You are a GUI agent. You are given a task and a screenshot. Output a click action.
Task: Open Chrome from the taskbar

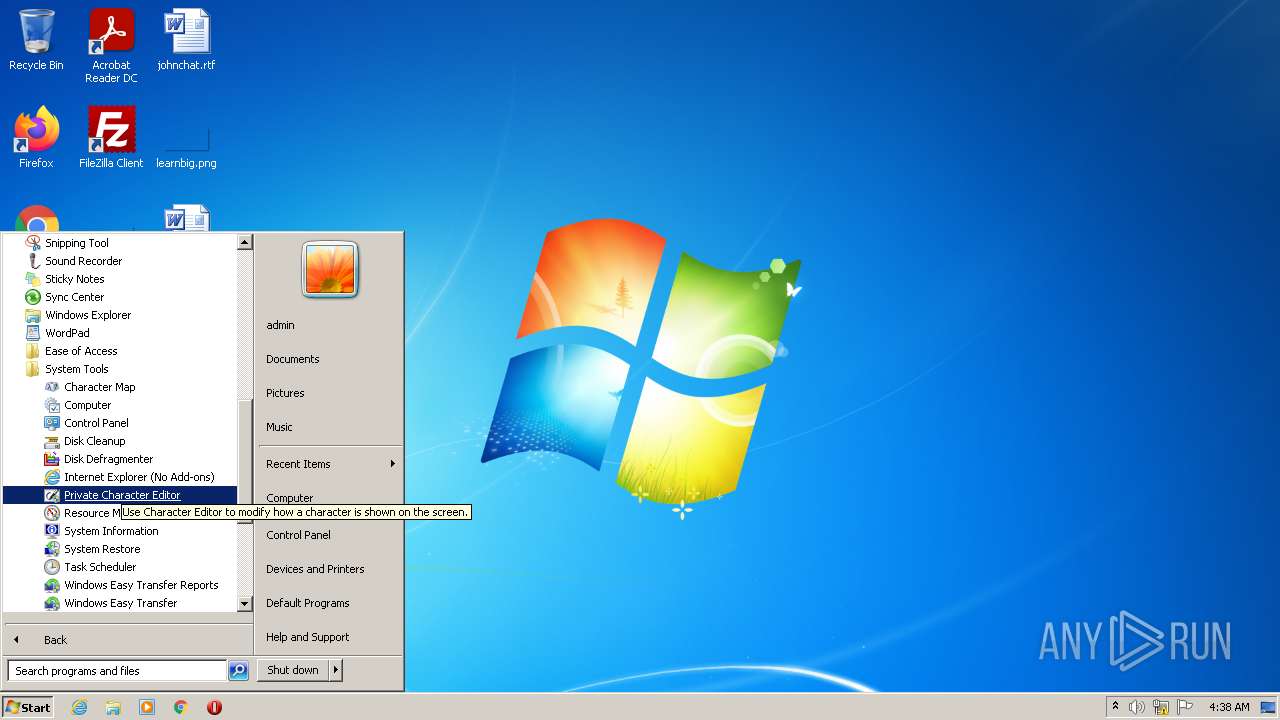181,707
